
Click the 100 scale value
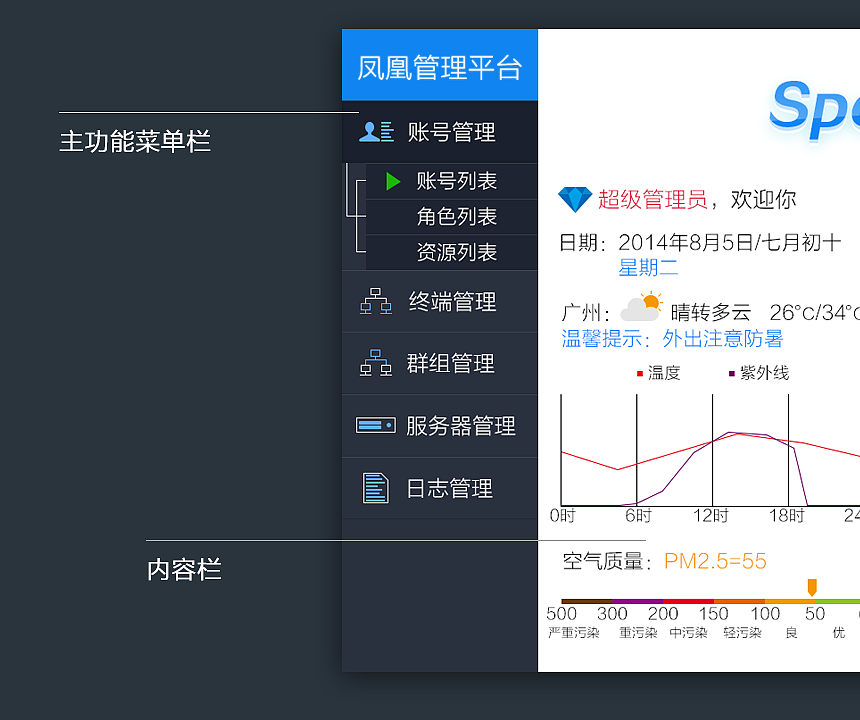(765, 613)
